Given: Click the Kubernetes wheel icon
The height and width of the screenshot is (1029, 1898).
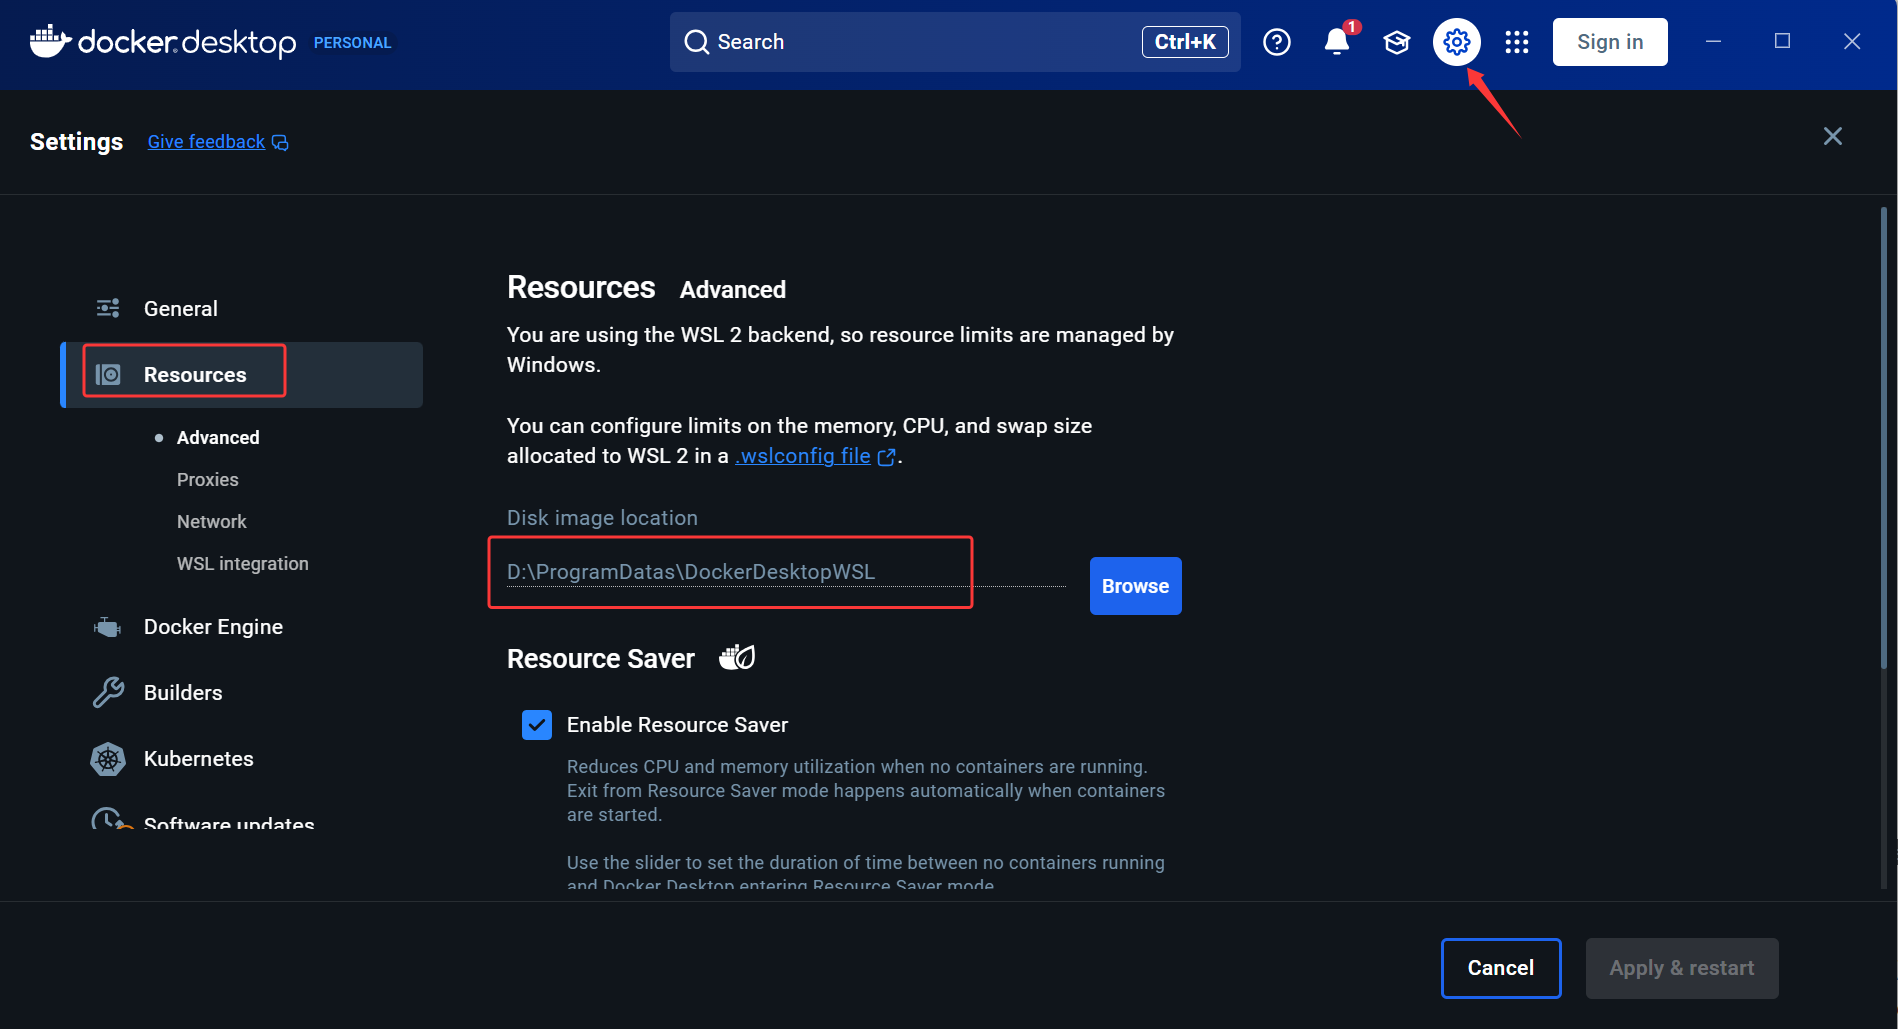Looking at the screenshot, I should [108, 759].
